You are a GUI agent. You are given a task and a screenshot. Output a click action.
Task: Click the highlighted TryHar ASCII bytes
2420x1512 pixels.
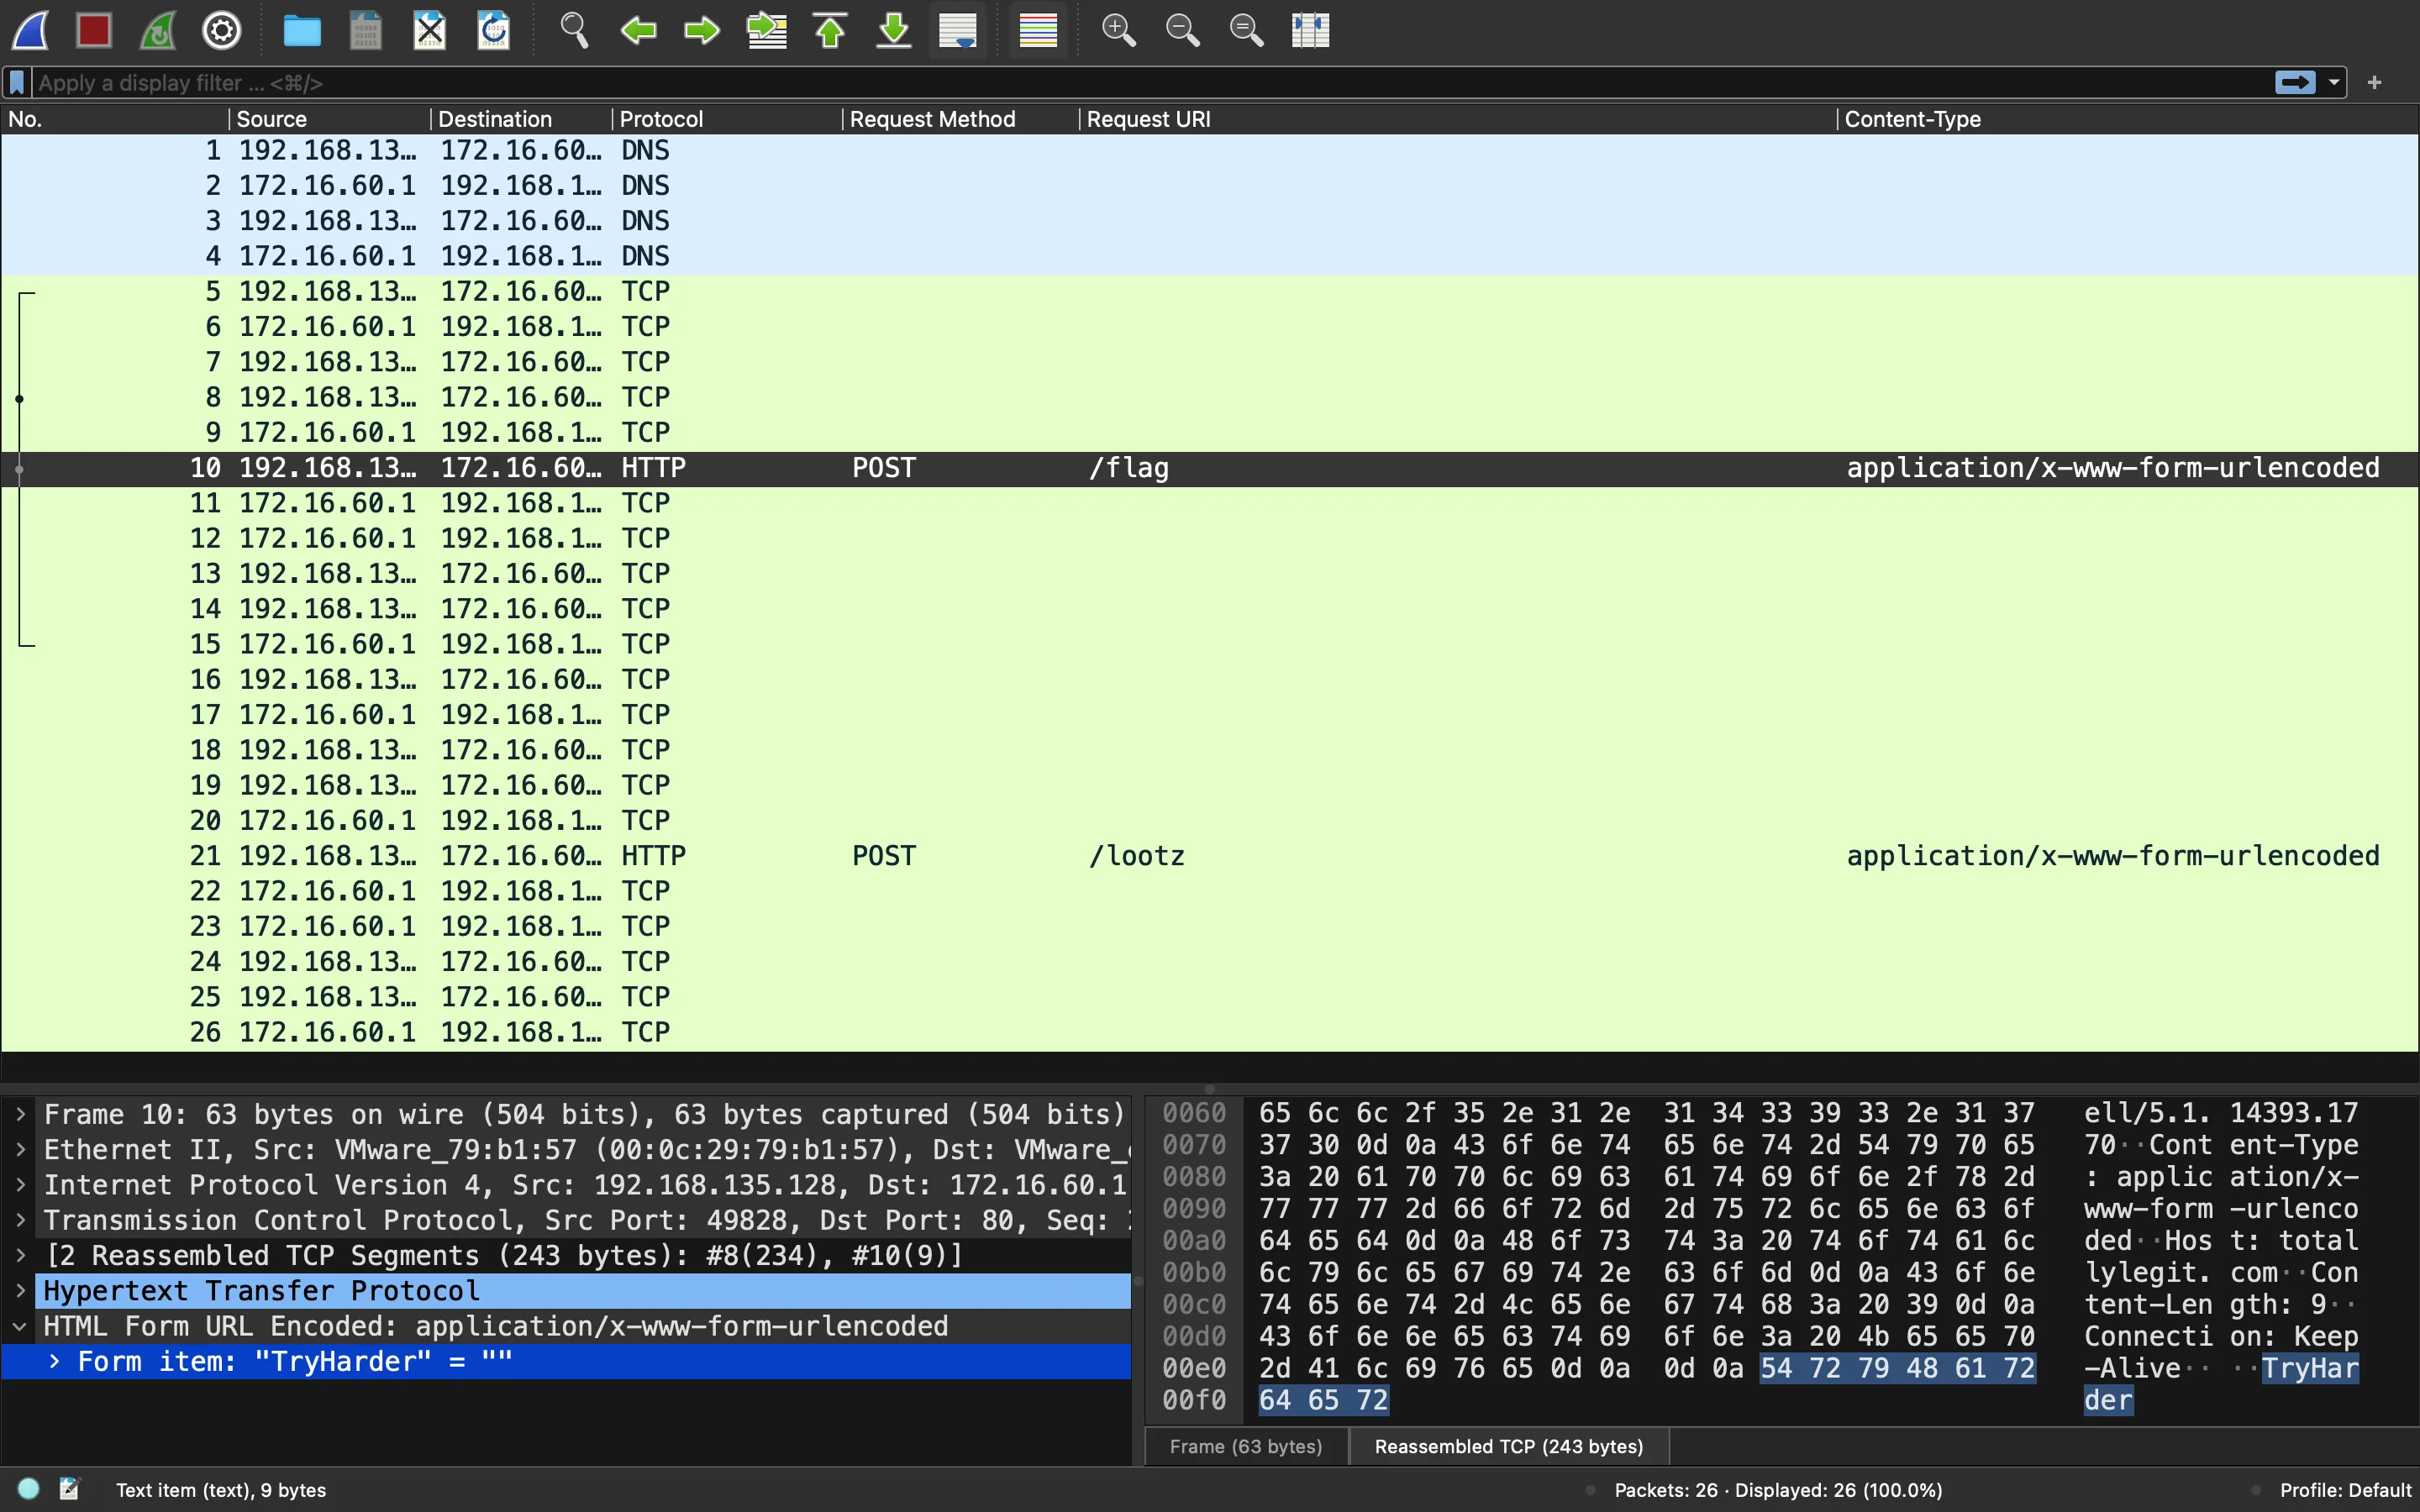(2310, 1368)
